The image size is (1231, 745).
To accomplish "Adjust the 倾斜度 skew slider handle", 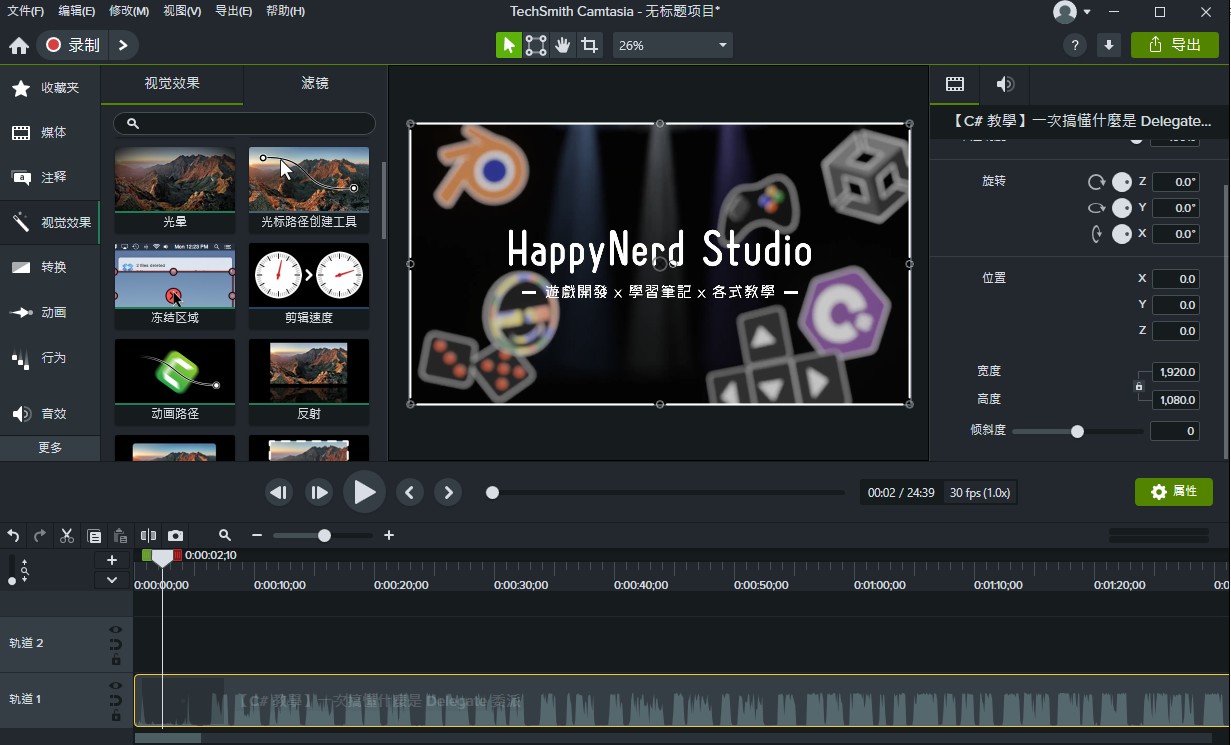I will click(x=1077, y=432).
